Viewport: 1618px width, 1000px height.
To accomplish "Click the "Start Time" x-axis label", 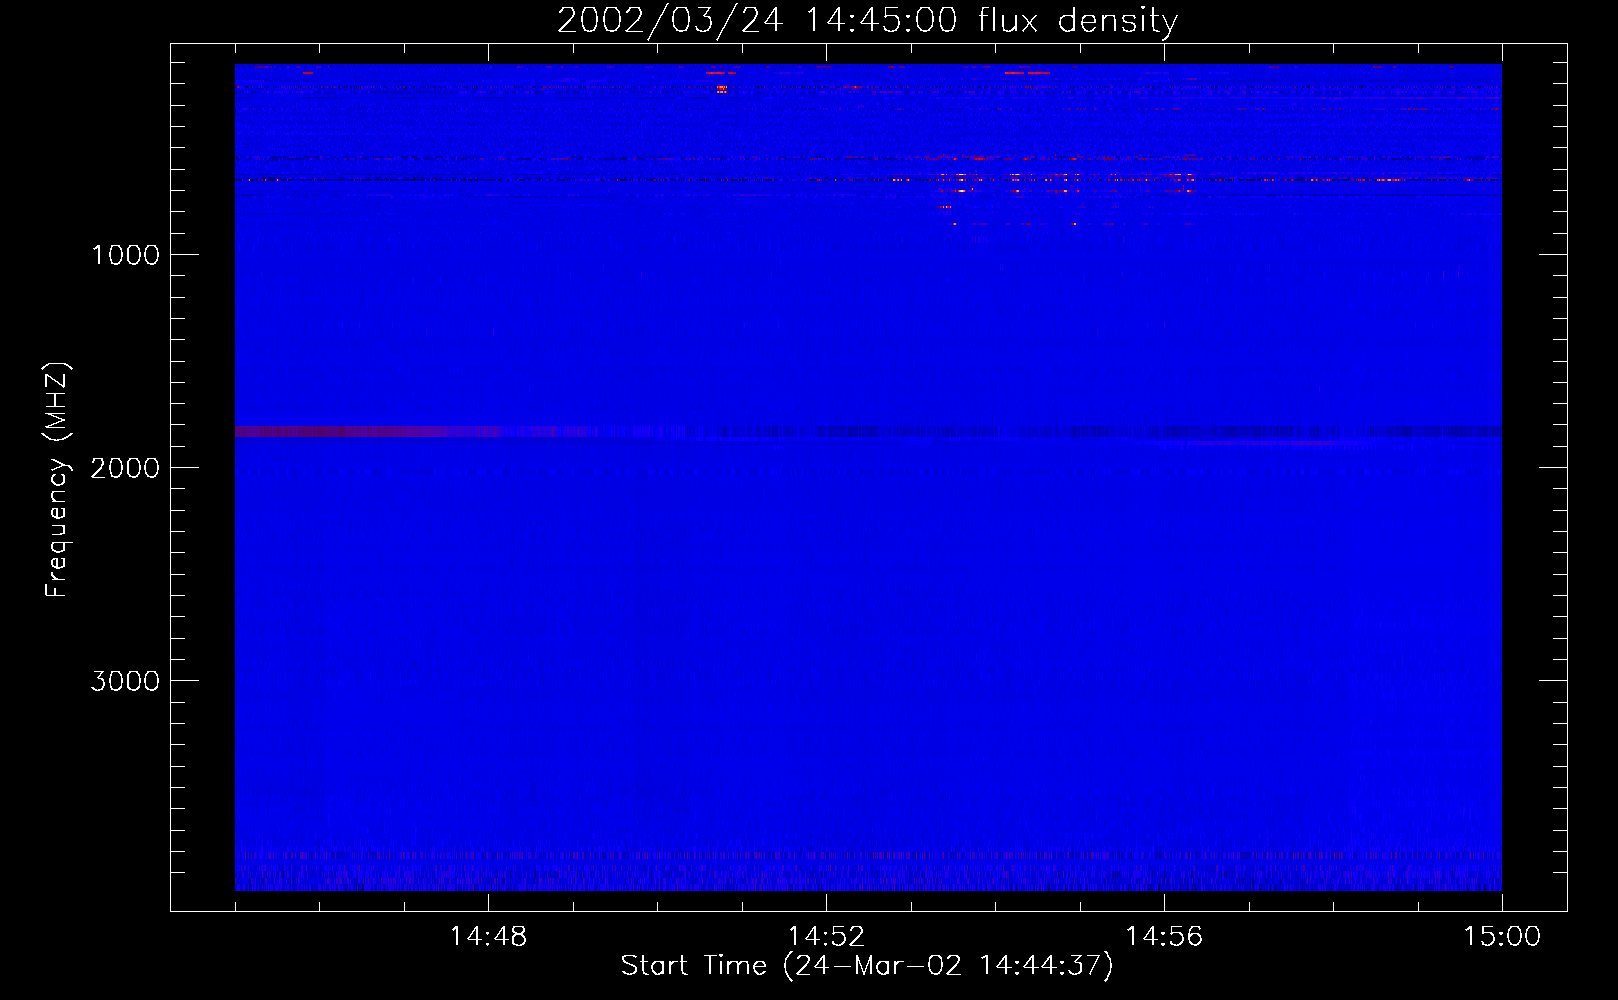I will click(866, 966).
